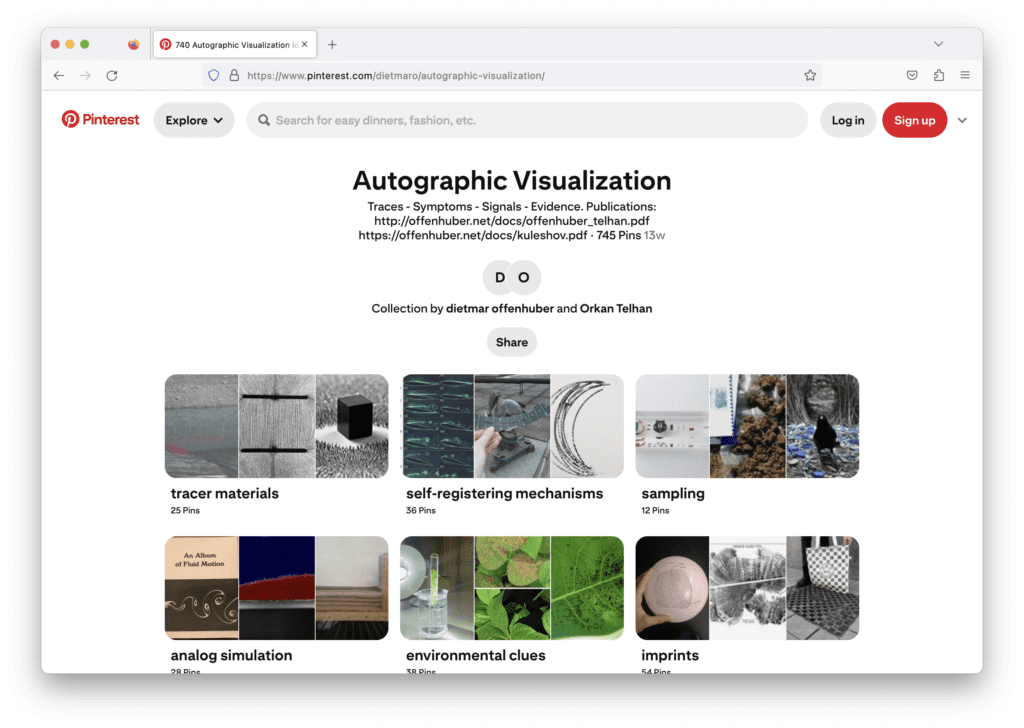Viewport: 1024px width, 728px height.
Task: Open Orkan Telhan's profile link
Action: pos(615,308)
